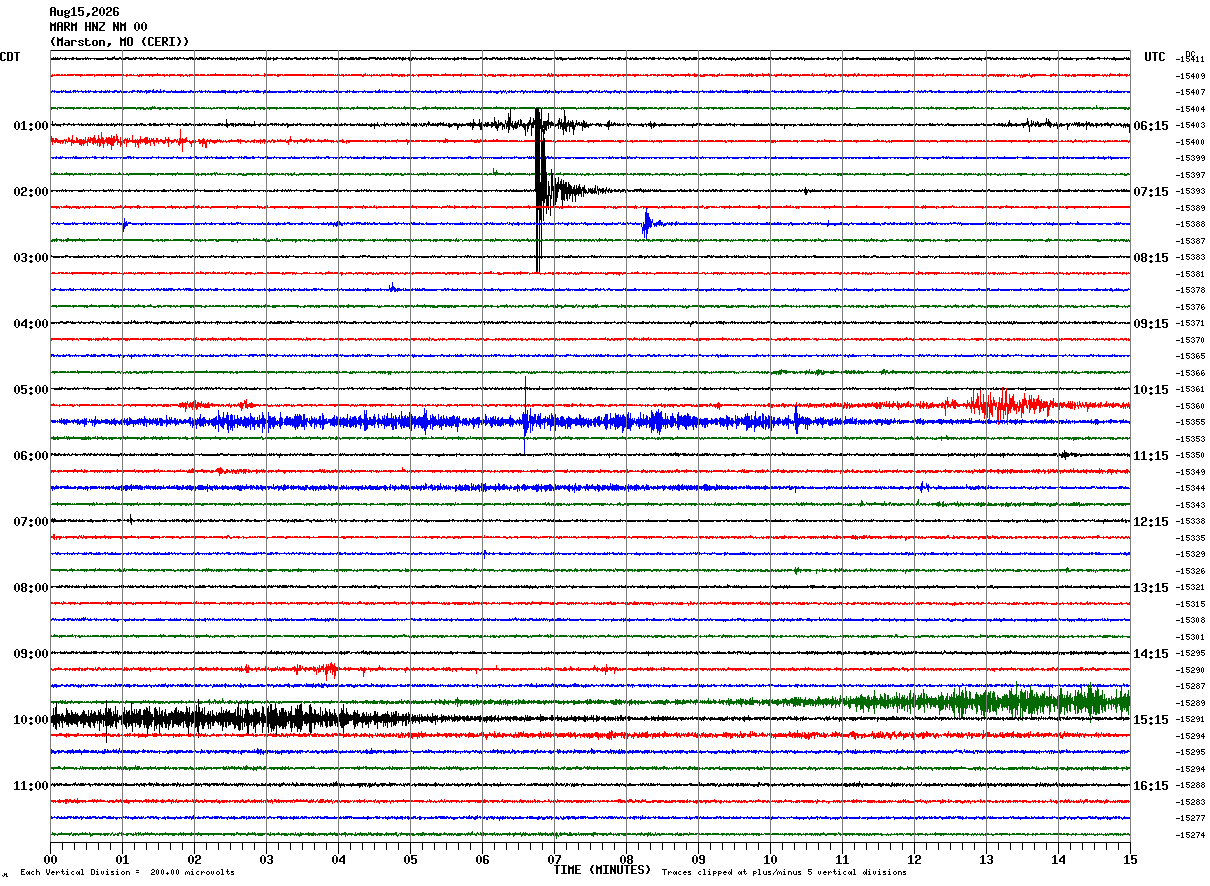Image resolution: width=1210 pixels, height=886 pixels.
Task: Select the MARM HNZ NM 00 station header
Action: coord(98,27)
